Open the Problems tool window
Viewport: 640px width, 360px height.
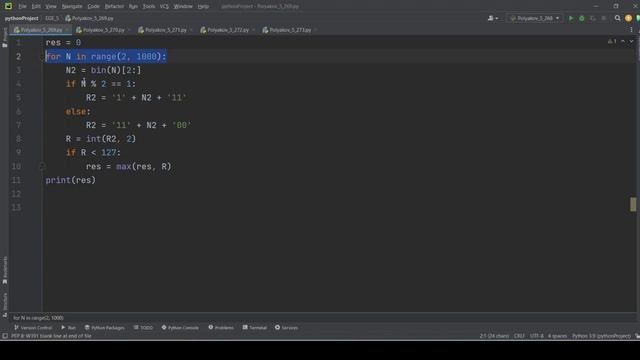[221, 327]
